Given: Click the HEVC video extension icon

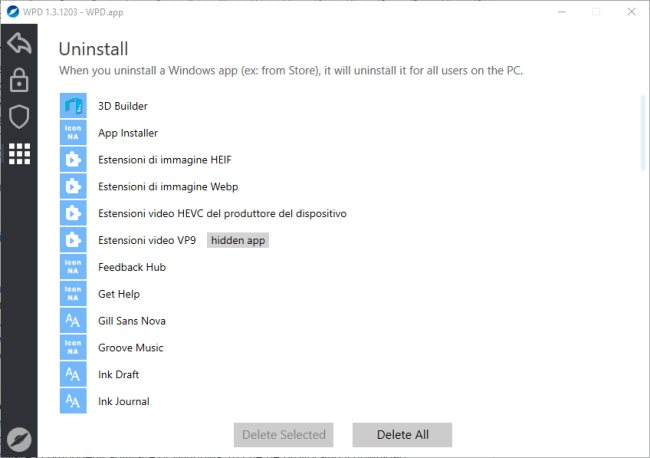Looking at the screenshot, I should click(x=73, y=213).
